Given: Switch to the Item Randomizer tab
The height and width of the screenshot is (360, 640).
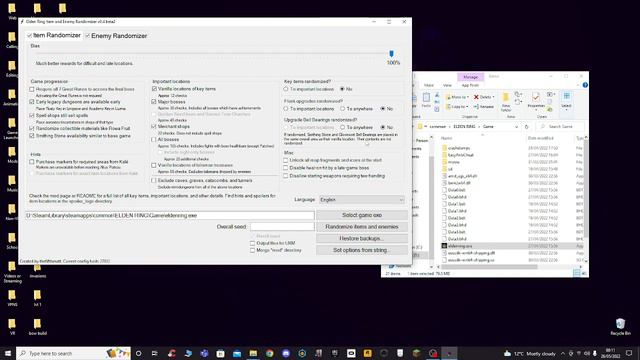Looking at the screenshot, I should click(x=53, y=36).
